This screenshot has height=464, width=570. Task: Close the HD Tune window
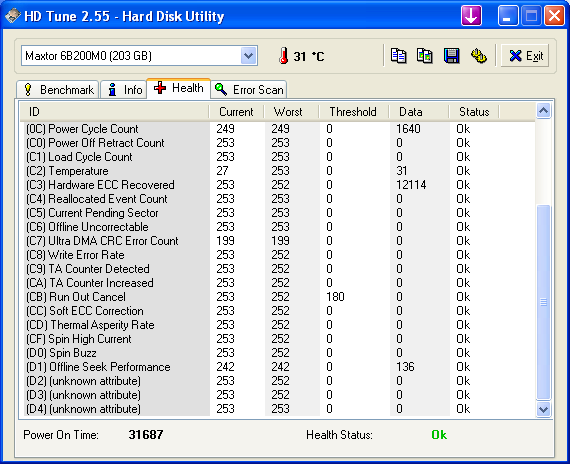(554, 16)
